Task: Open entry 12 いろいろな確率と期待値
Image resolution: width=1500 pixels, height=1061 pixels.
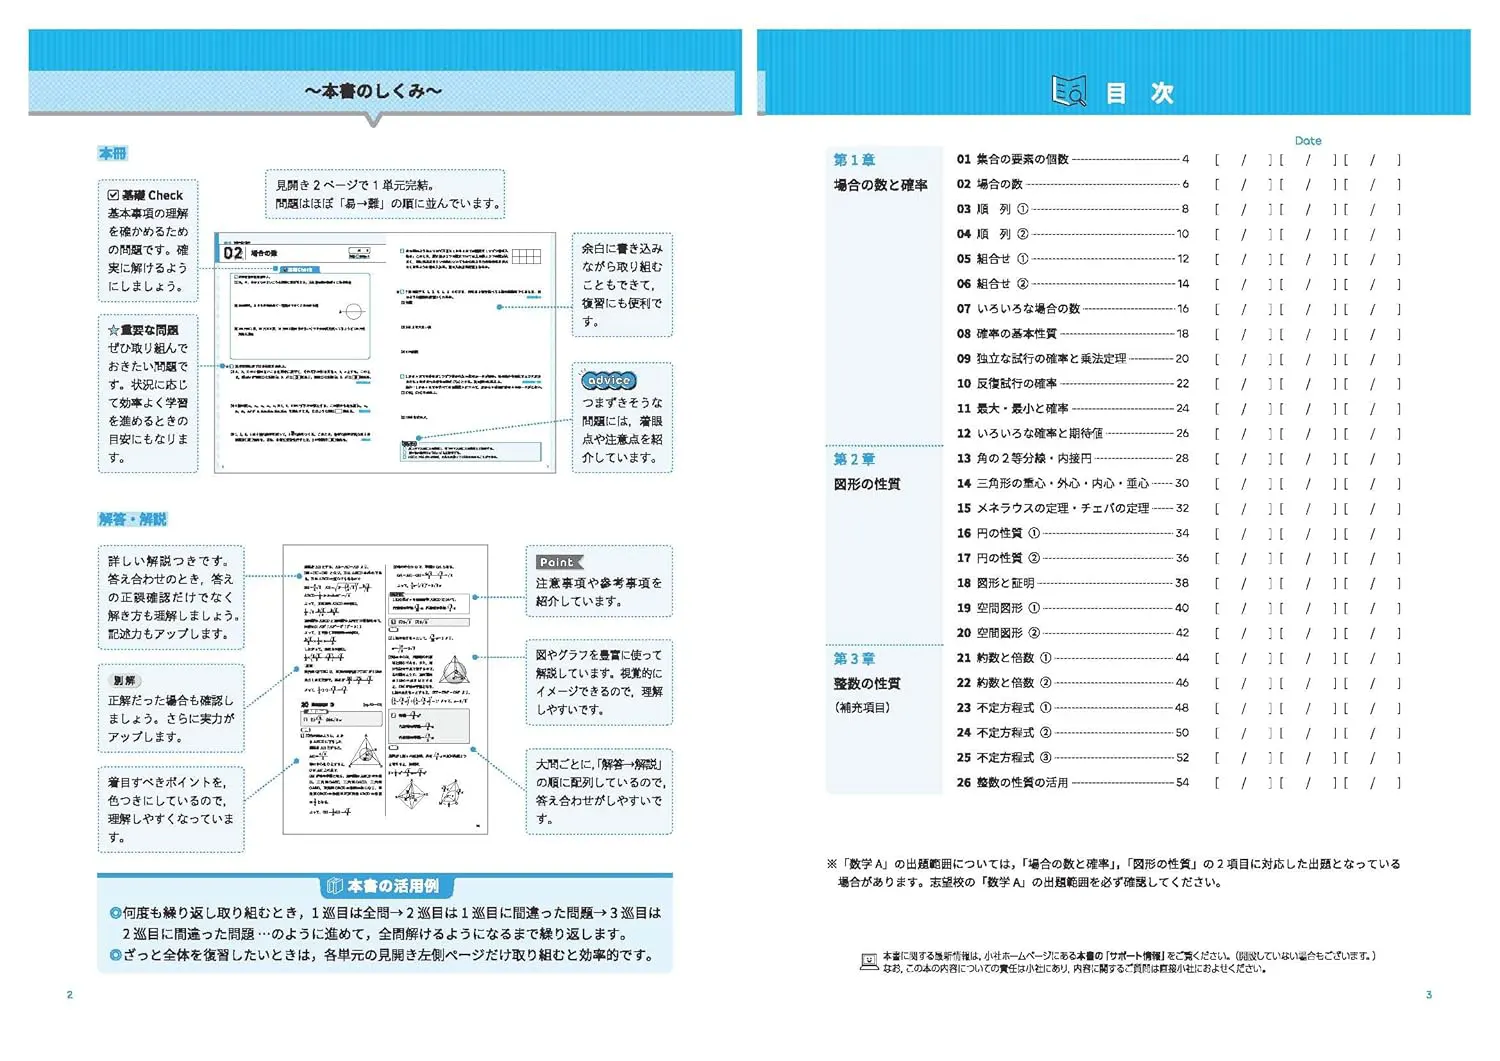Action: pos(1072,434)
